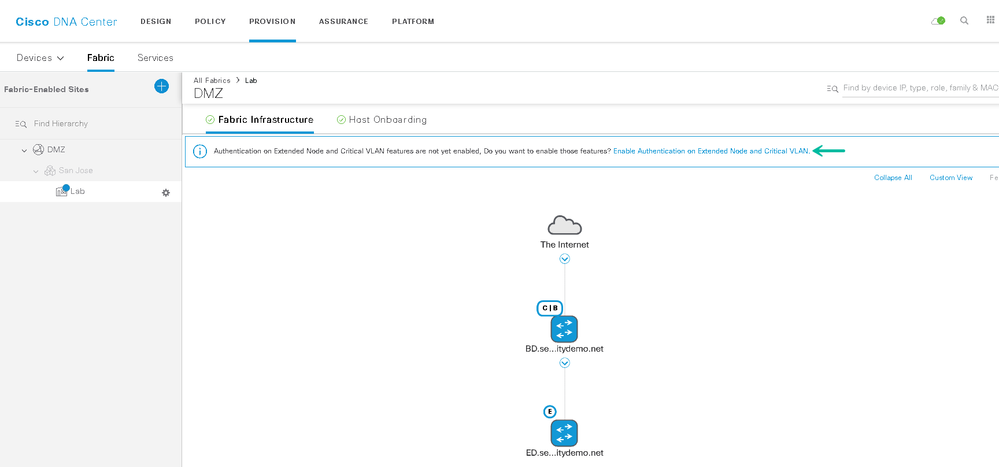Select the PROVISION menu
The height and width of the screenshot is (467, 999).
(x=272, y=22)
